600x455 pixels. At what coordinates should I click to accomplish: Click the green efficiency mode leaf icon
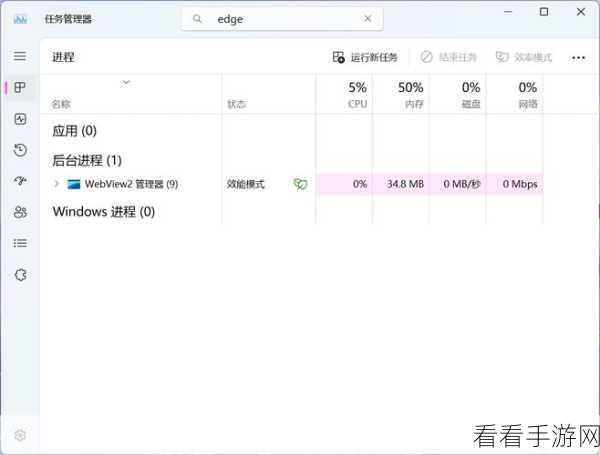pyautogui.click(x=300, y=184)
